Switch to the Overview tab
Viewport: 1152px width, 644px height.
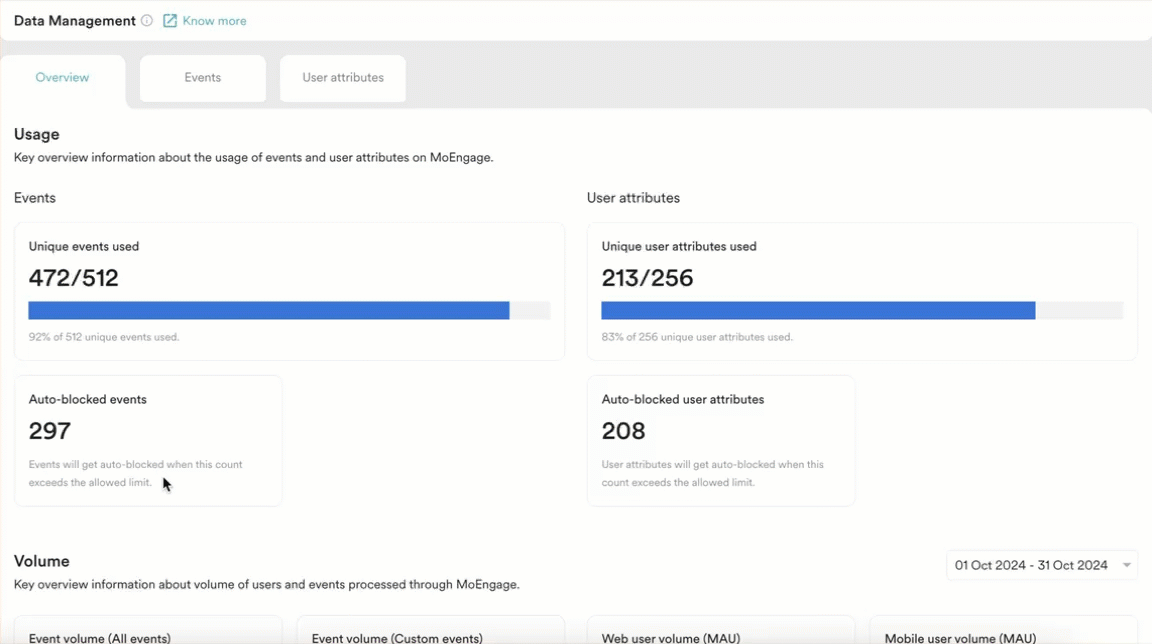62,78
